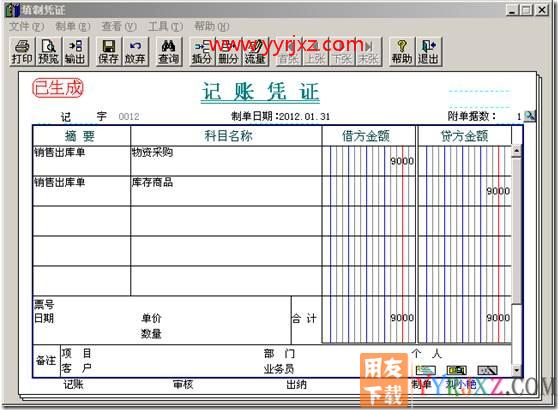Open the 制单 menu

73,26
